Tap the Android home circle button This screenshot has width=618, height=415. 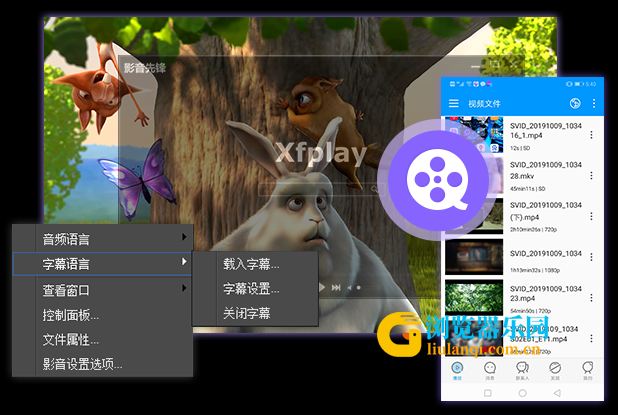pyautogui.click(x=523, y=393)
